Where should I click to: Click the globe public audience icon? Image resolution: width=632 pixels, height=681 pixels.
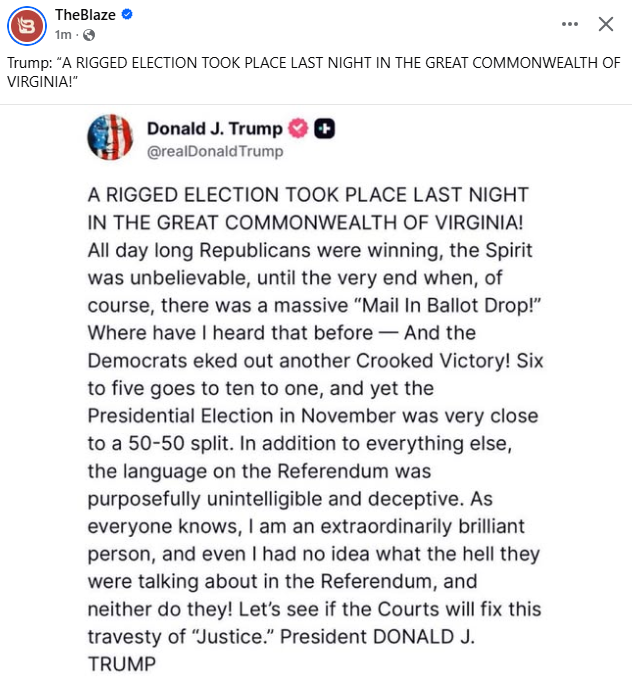(88, 35)
